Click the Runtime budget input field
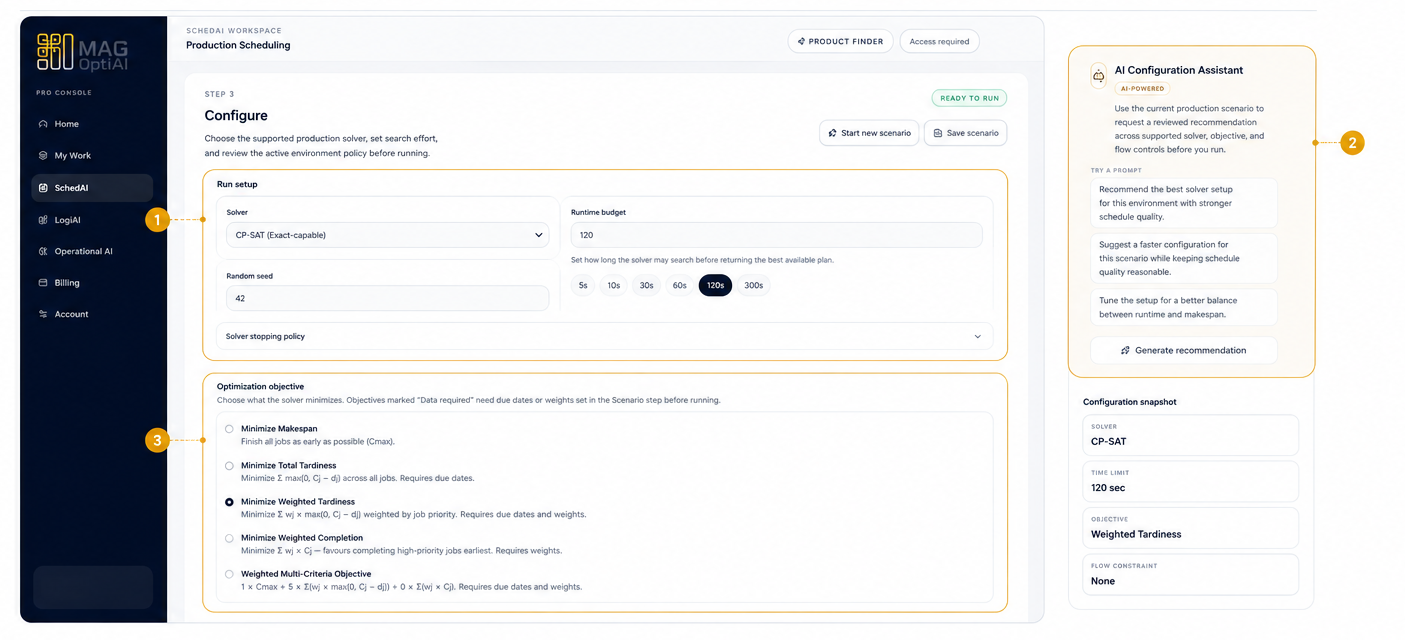 click(777, 235)
